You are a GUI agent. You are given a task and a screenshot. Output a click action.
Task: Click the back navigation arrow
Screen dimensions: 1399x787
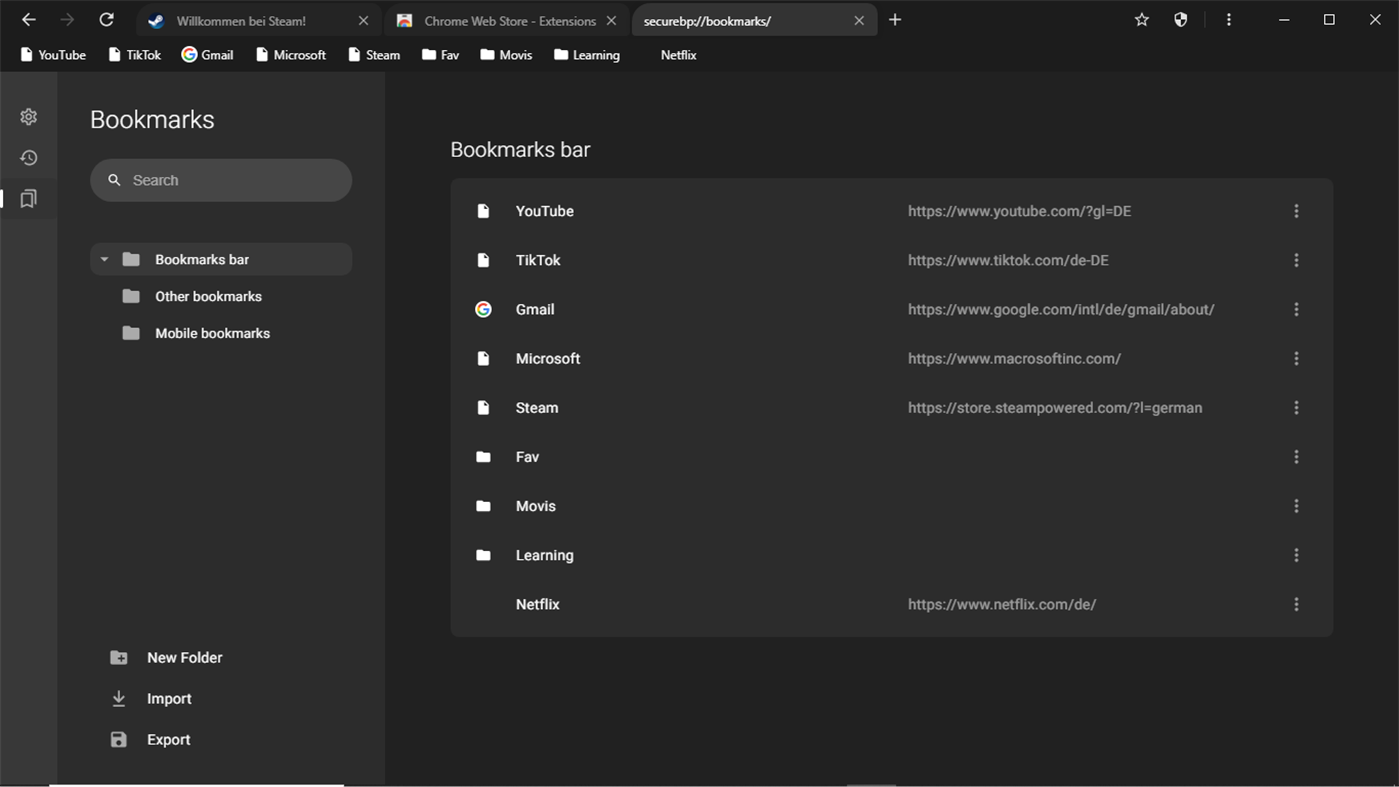point(27,19)
